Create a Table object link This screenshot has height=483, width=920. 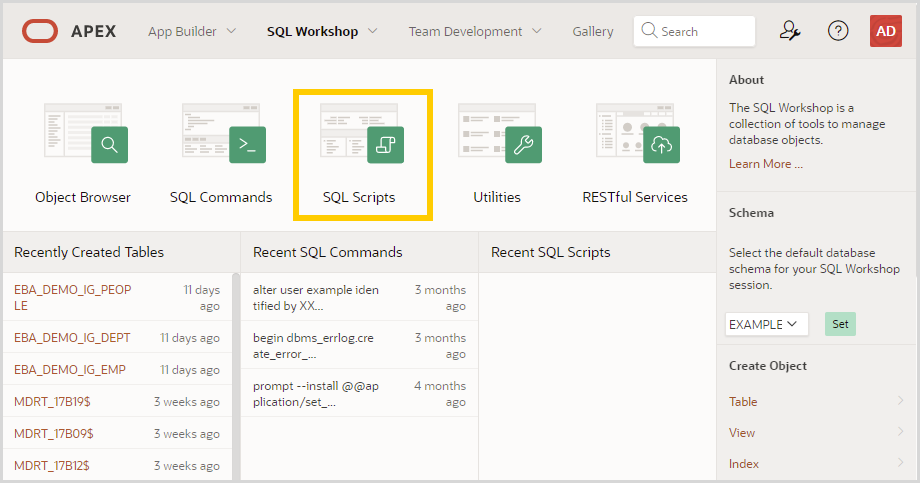point(743,401)
